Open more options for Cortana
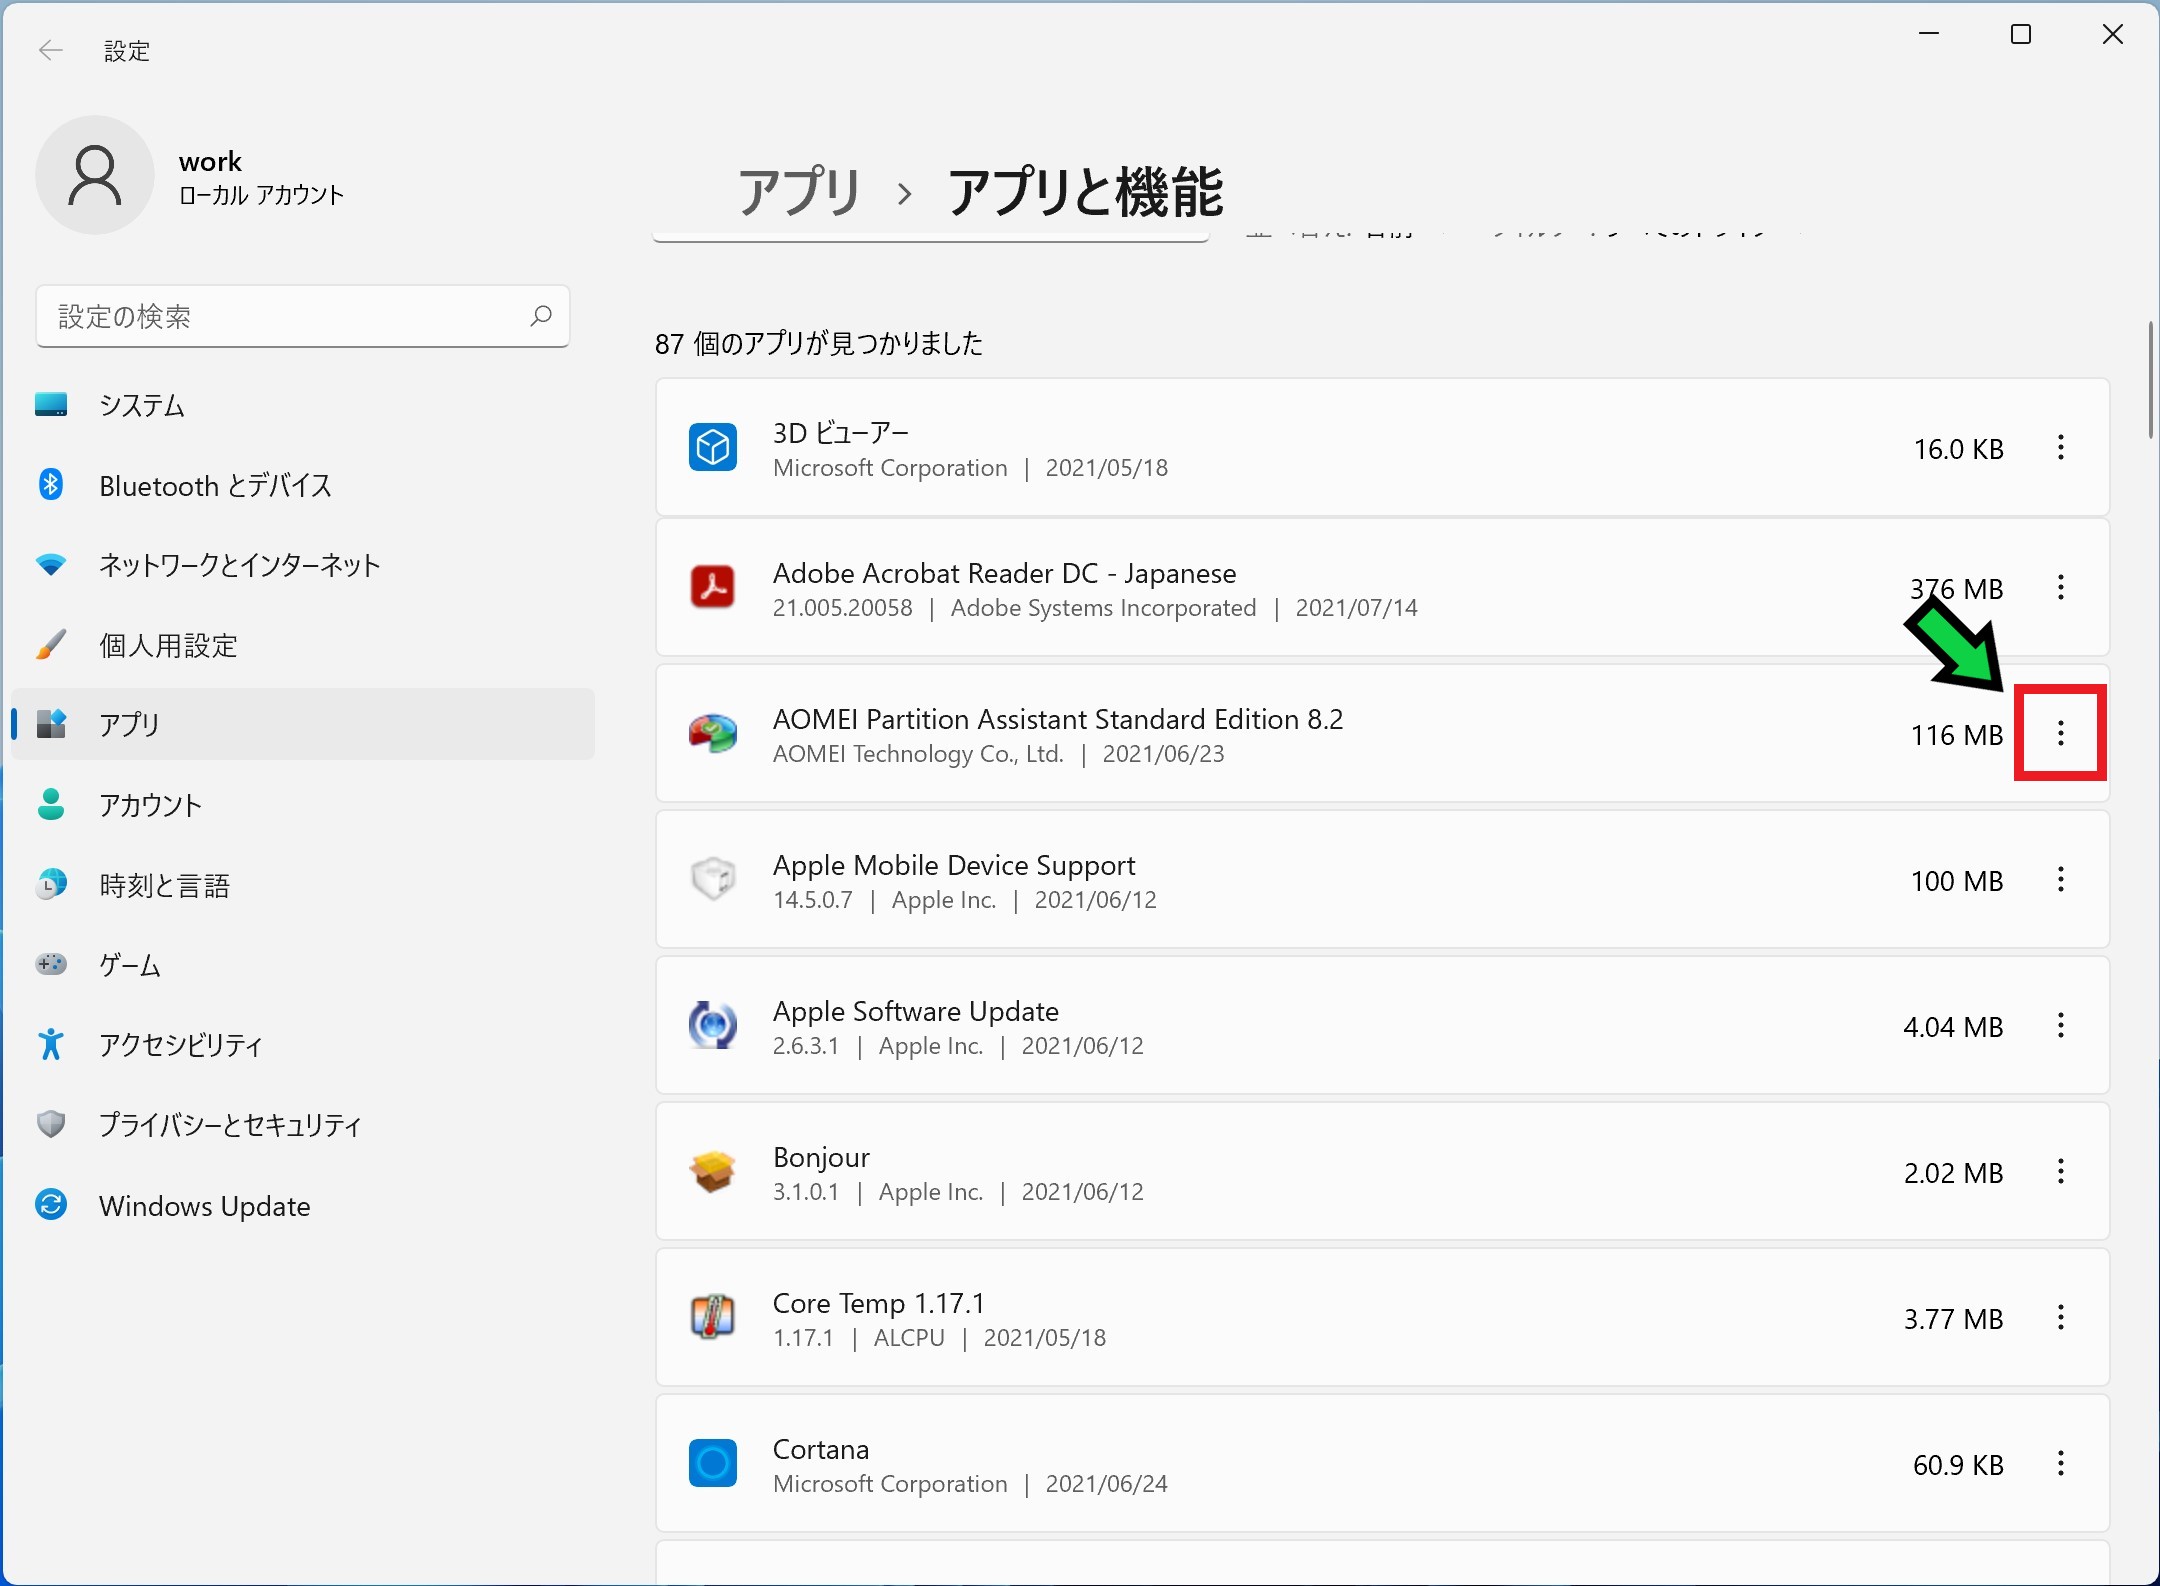The height and width of the screenshot is (1586, 2160). click(x=2061, y=1463)
